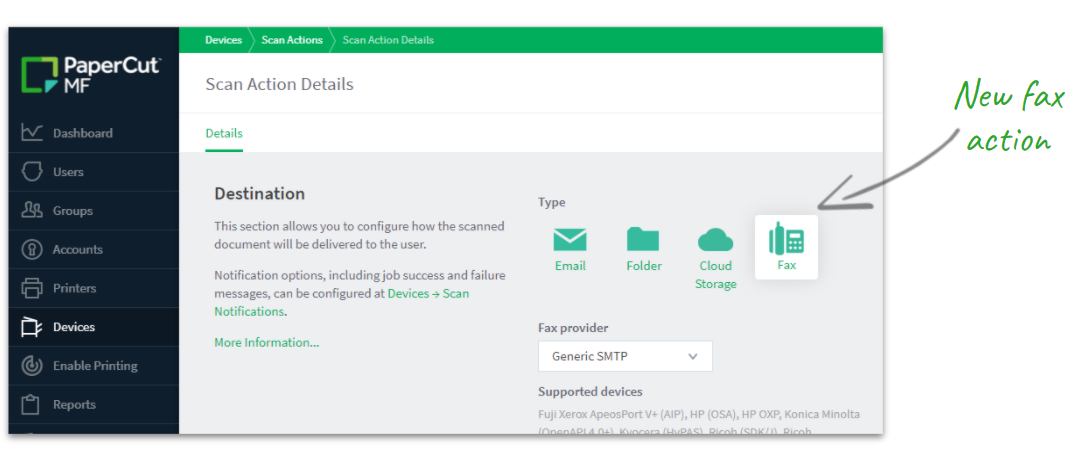Screen dimensions: 1079x456
Task: Open the Printers section
Action: [94, 288]
